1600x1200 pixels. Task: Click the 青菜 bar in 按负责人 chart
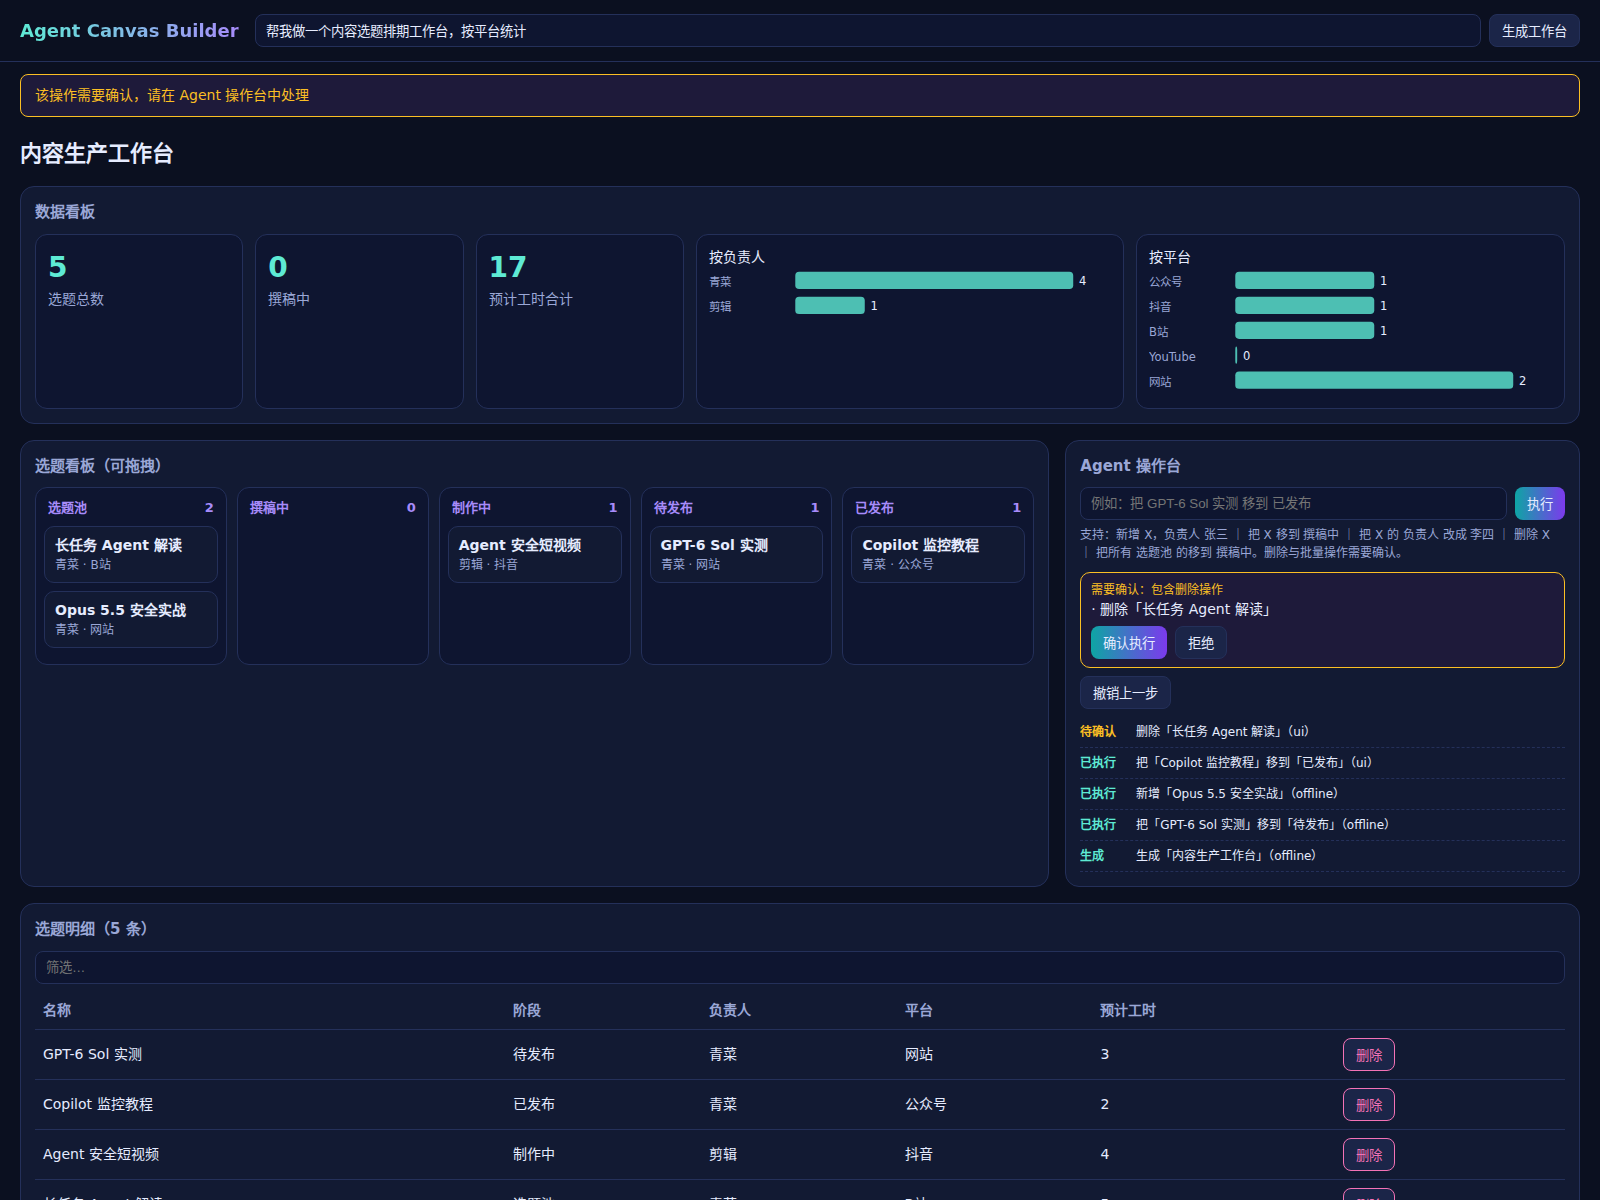click(x=934, y=280)
